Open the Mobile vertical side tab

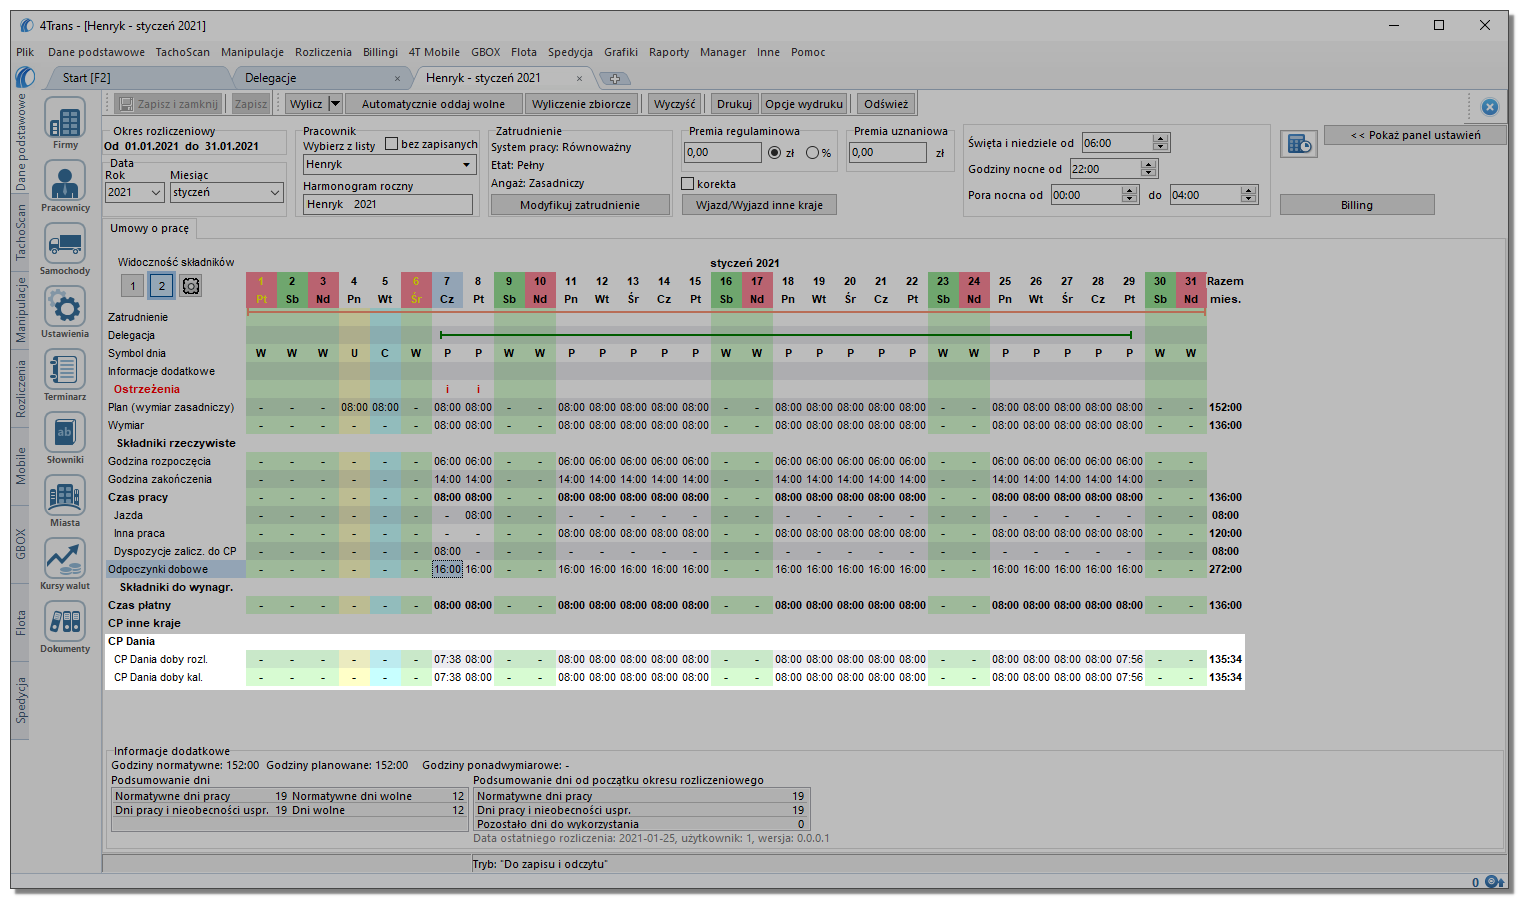21,466
